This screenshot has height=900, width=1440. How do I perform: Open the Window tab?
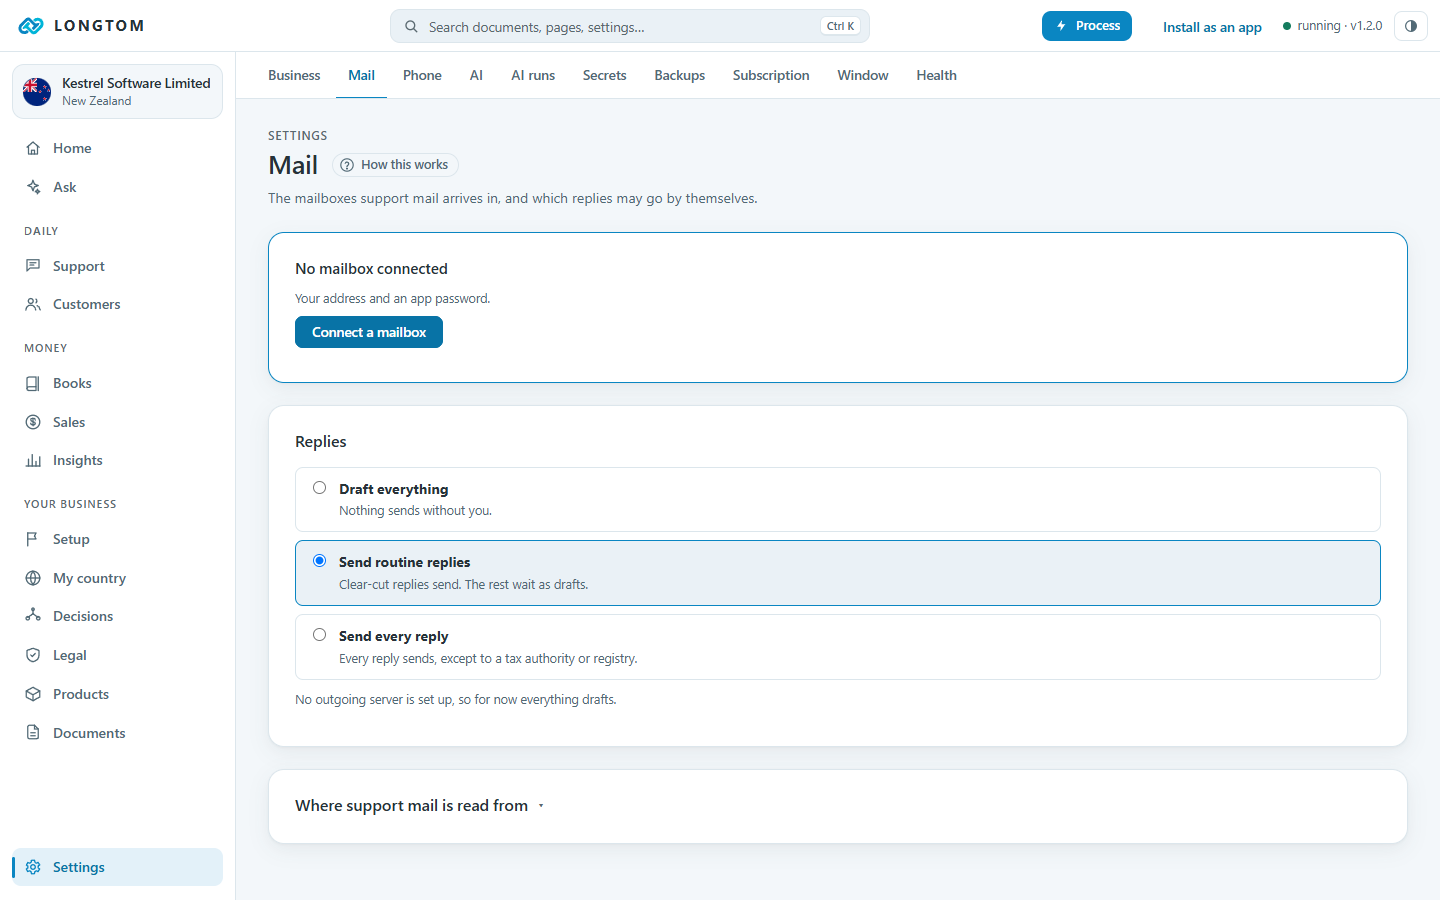click(x=863, y=75)
